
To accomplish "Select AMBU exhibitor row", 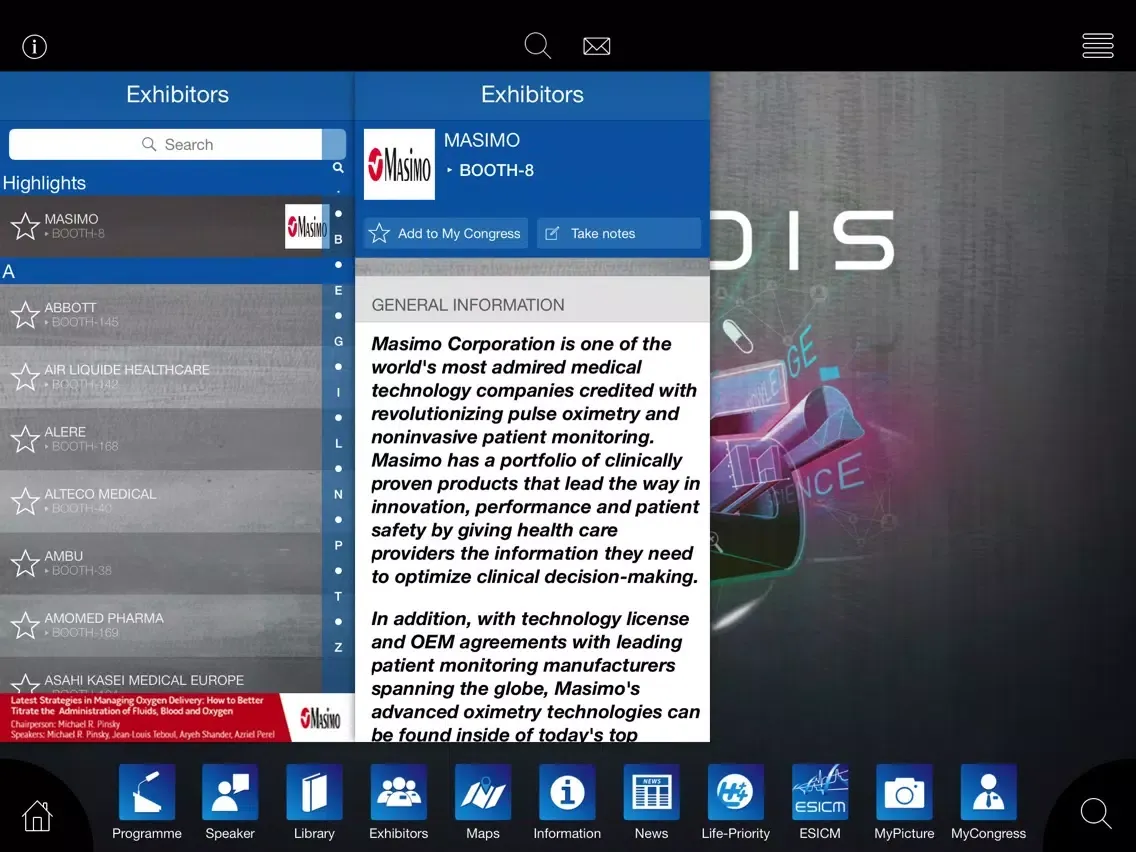I will [x=161, y=563].
